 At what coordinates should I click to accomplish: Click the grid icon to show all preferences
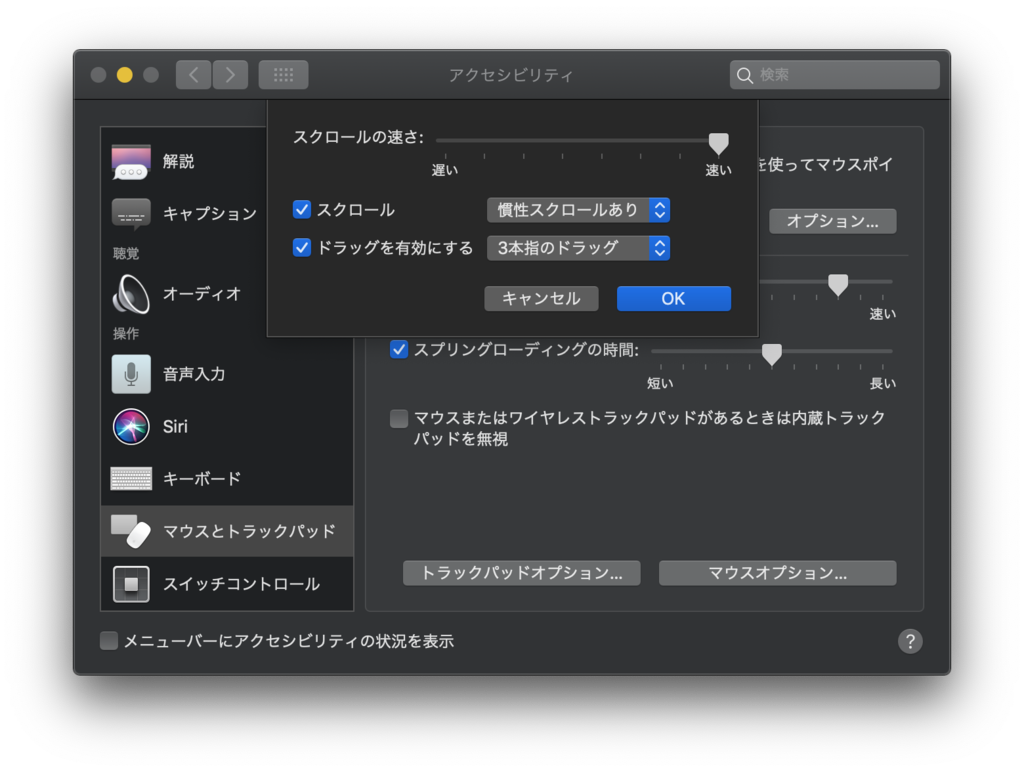(x=283, y=74)
